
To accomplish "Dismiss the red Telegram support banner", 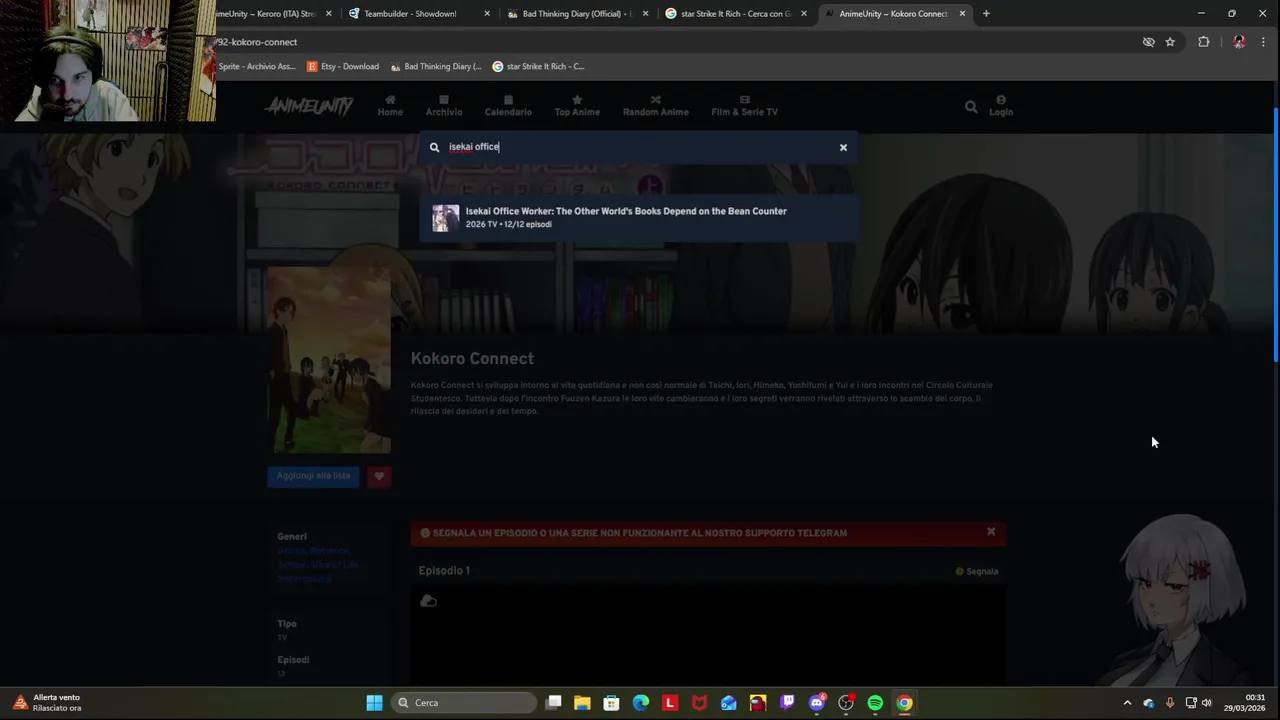I will pyautogui.click(x=991, y=532).
